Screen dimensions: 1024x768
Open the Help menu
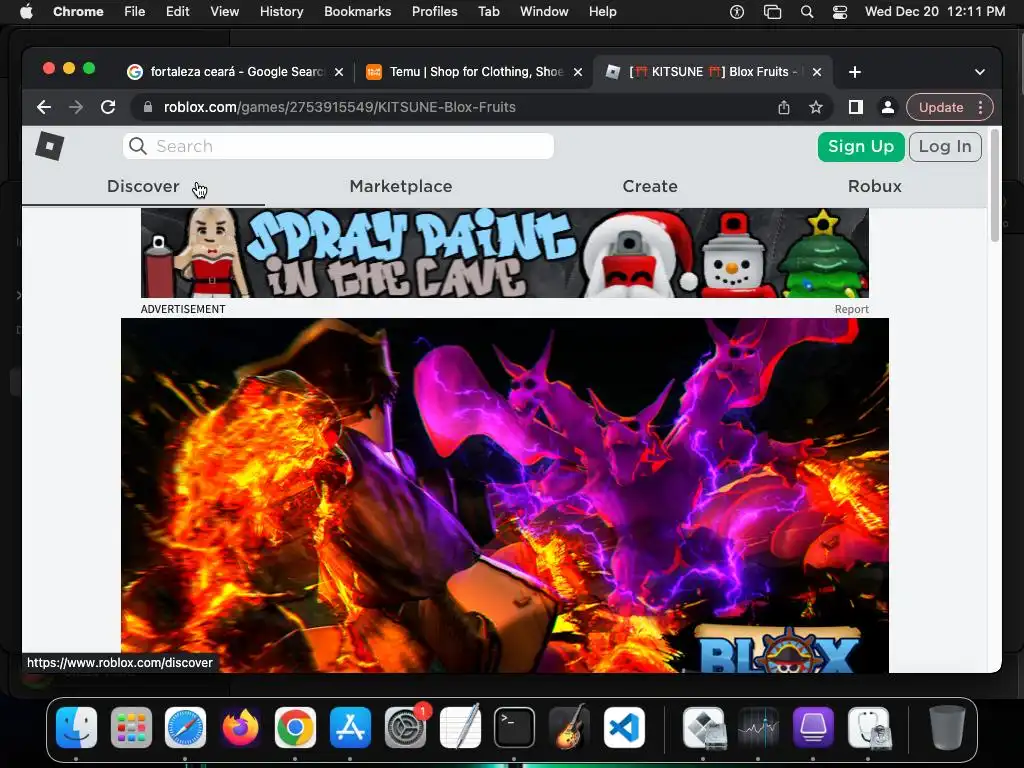tap(602, 11)
